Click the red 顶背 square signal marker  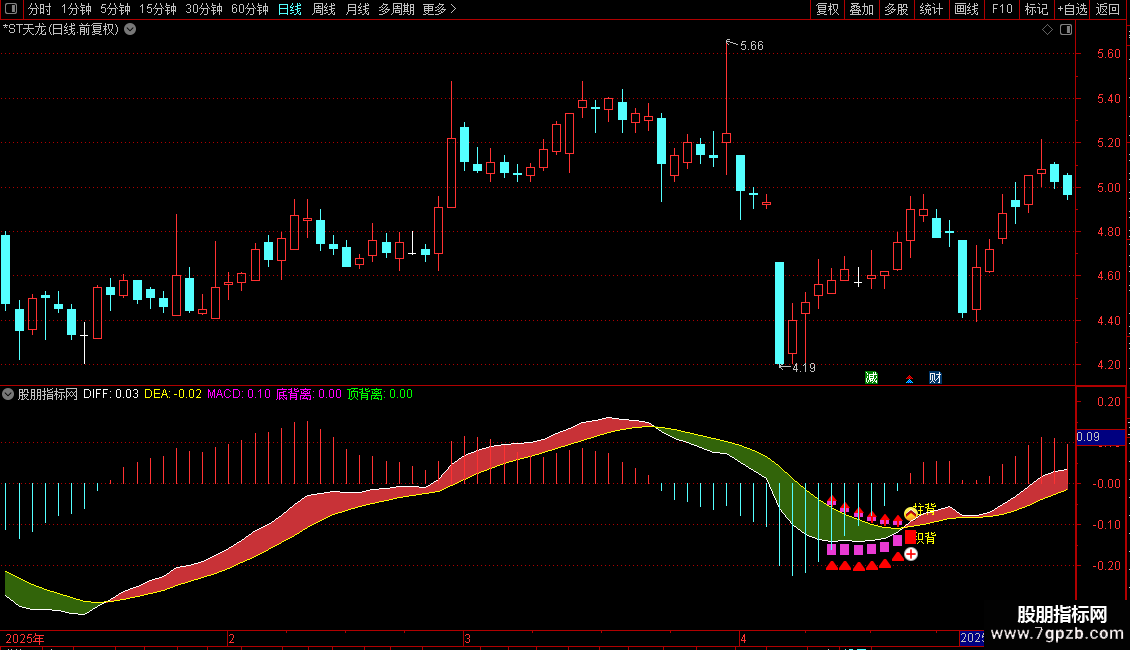tap(911, 537)
